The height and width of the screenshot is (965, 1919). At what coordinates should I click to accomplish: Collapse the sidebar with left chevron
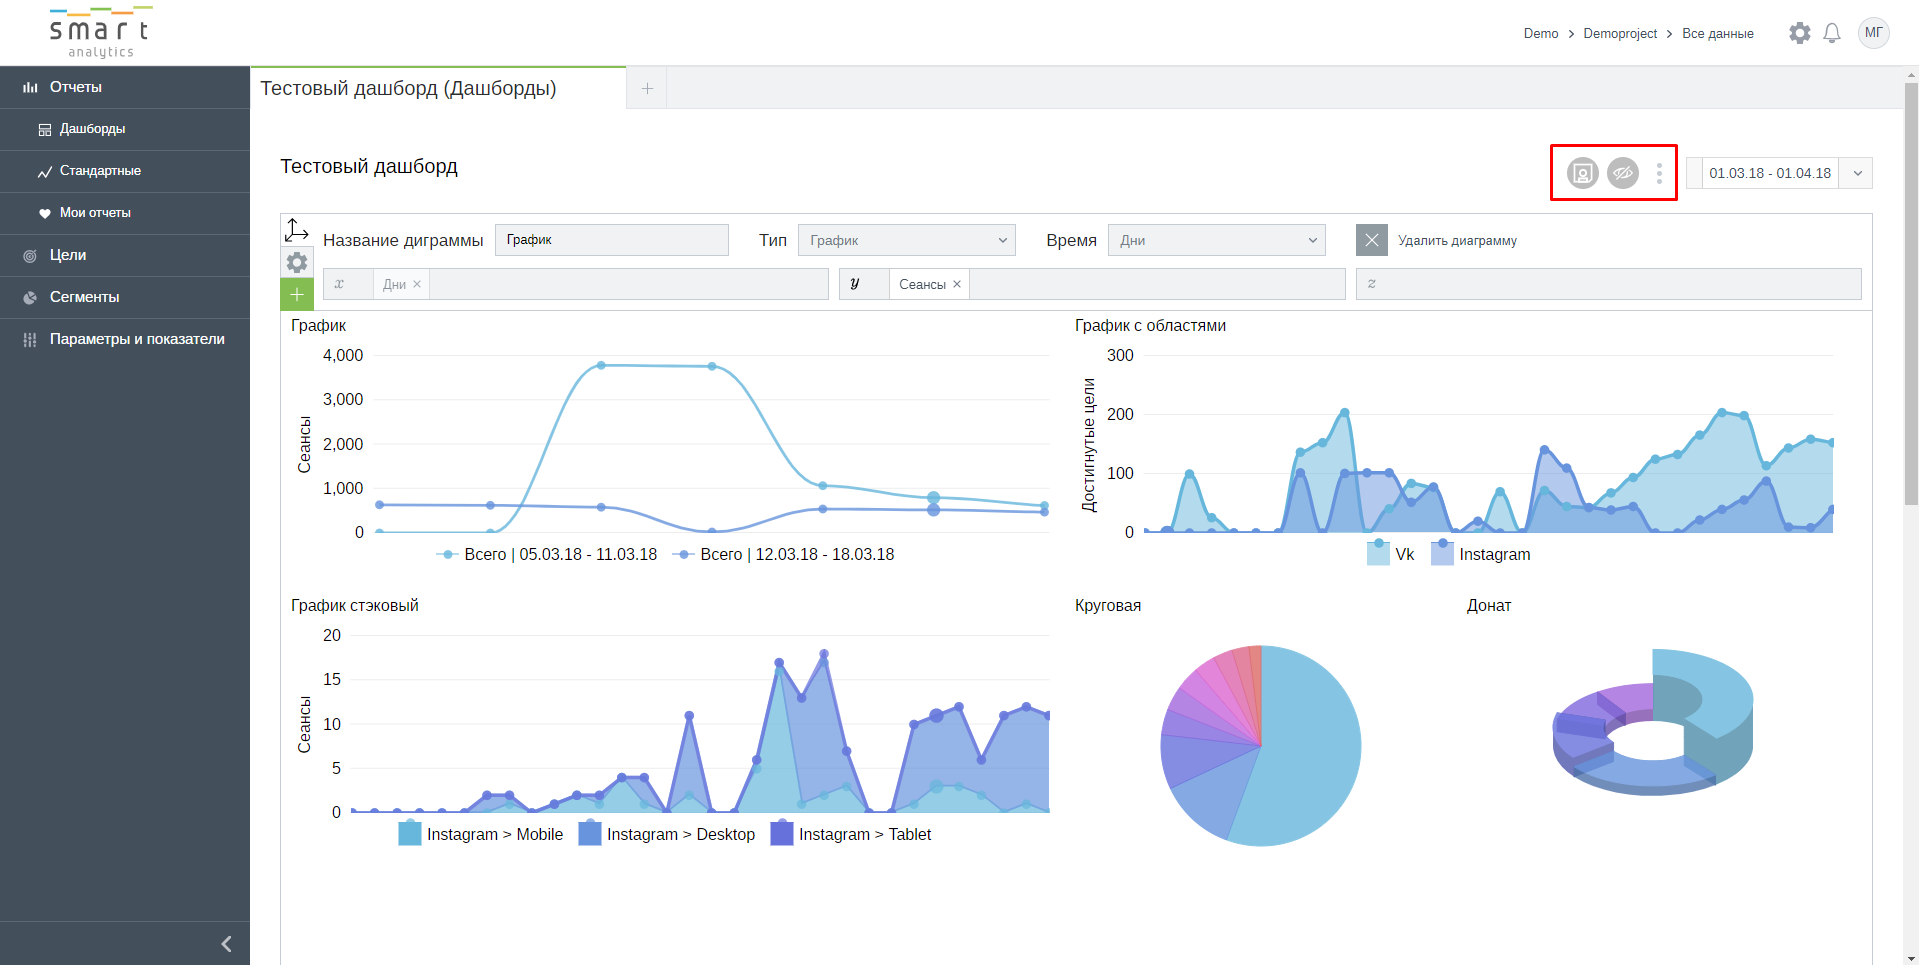[226, 944]
